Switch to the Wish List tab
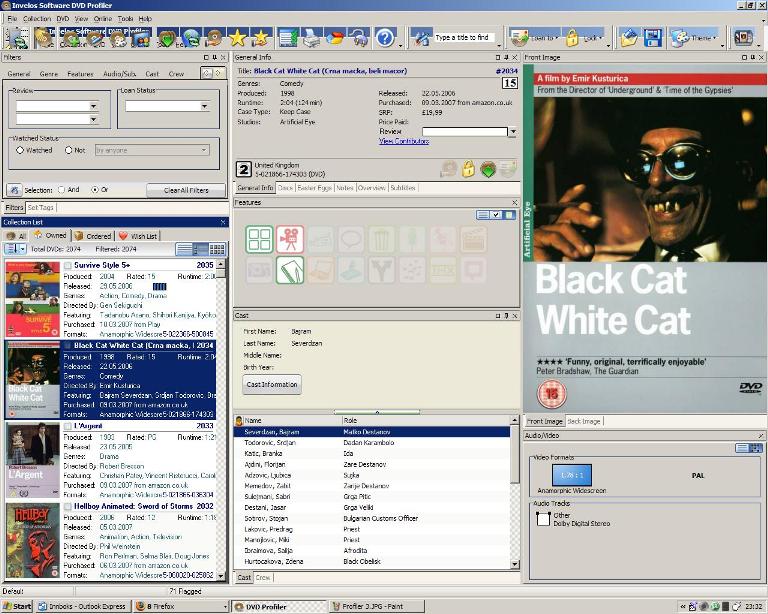Screen dimensions: 768x614 [x=138, y=236]
